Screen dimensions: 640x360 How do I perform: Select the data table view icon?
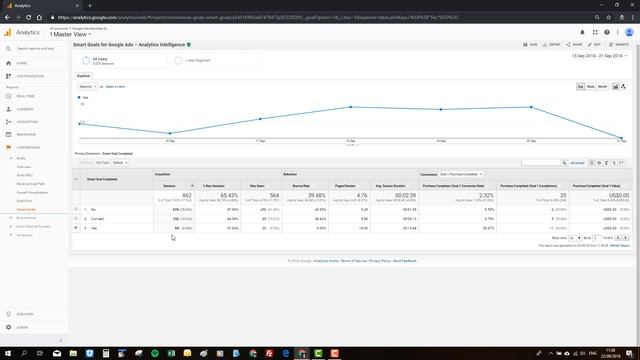click(591, 163)
